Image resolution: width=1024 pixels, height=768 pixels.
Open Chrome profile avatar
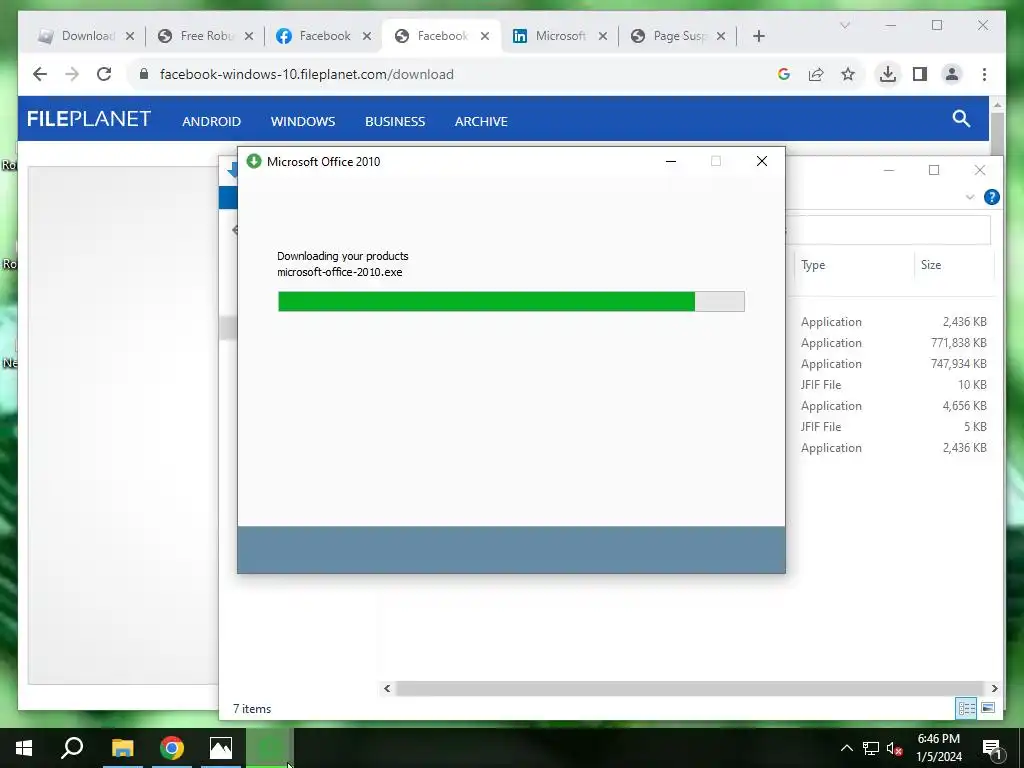952,74
